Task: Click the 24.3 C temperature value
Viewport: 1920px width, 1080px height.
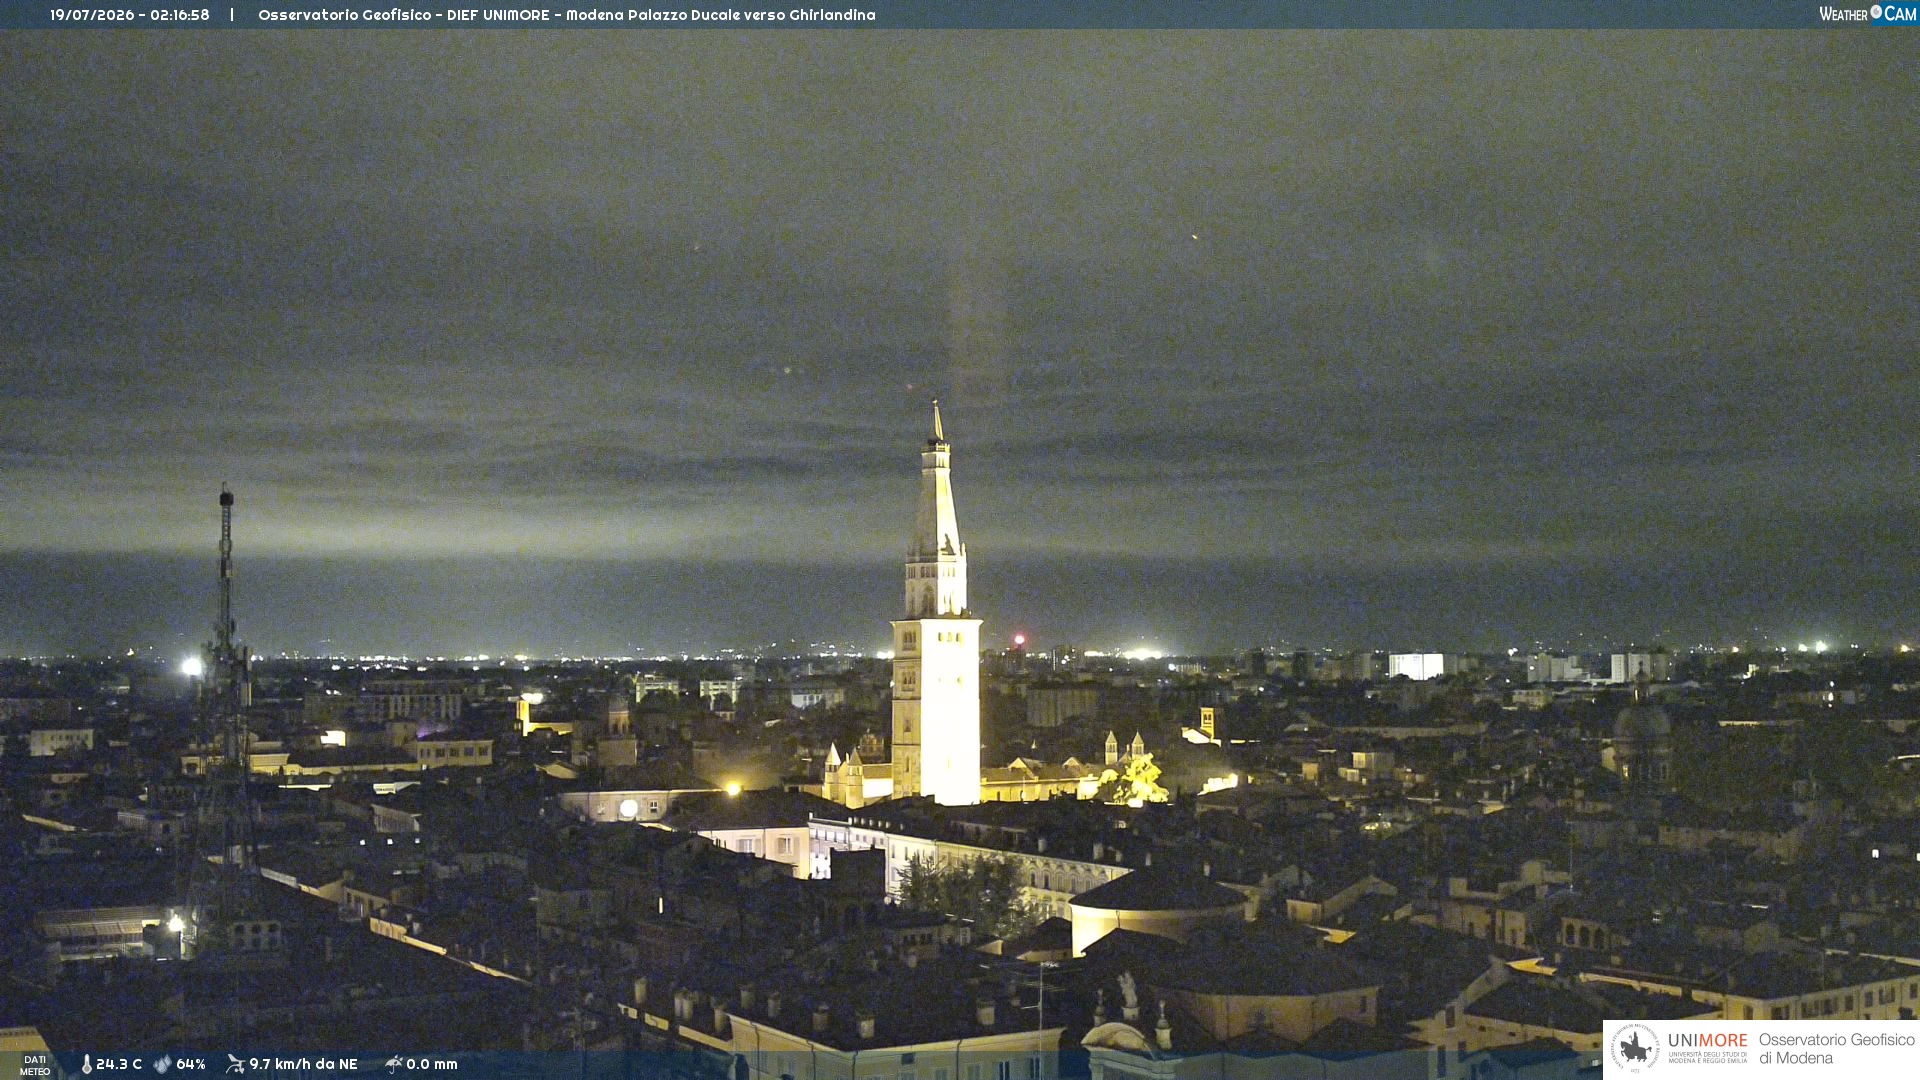Action: click(x=119, y=1064)
